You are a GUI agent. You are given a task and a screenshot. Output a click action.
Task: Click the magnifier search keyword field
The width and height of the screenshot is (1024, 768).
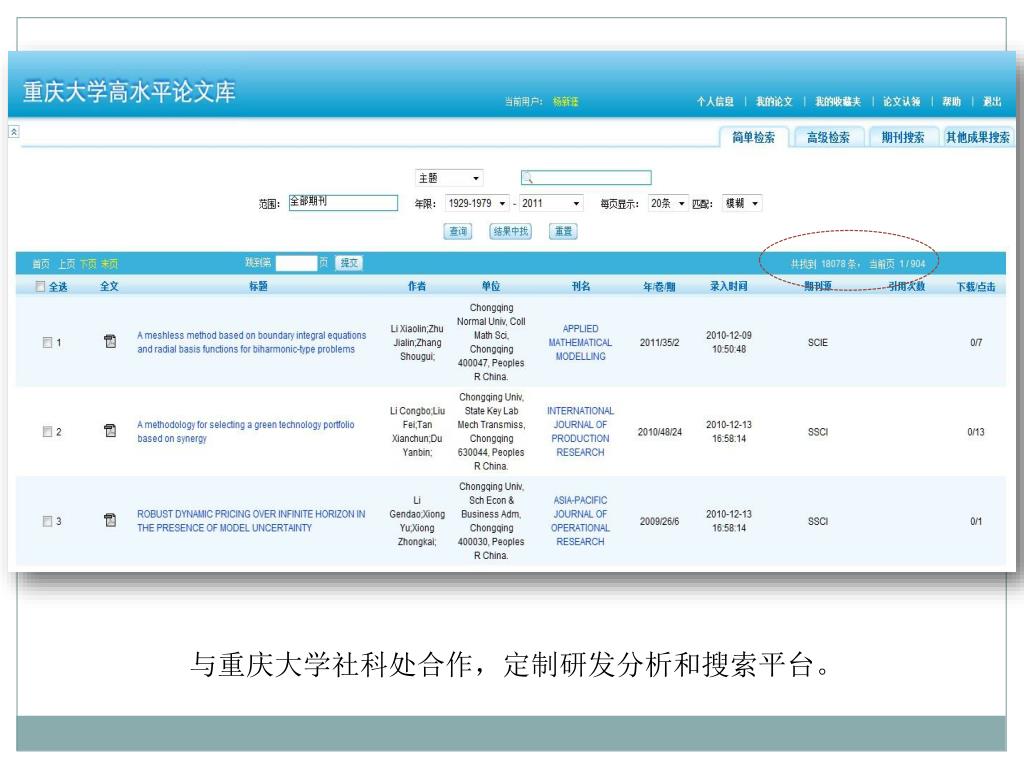tap(586, 178)
